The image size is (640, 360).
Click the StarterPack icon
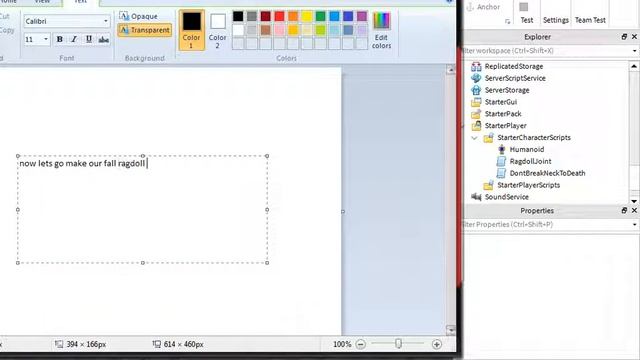coord(476,113)
